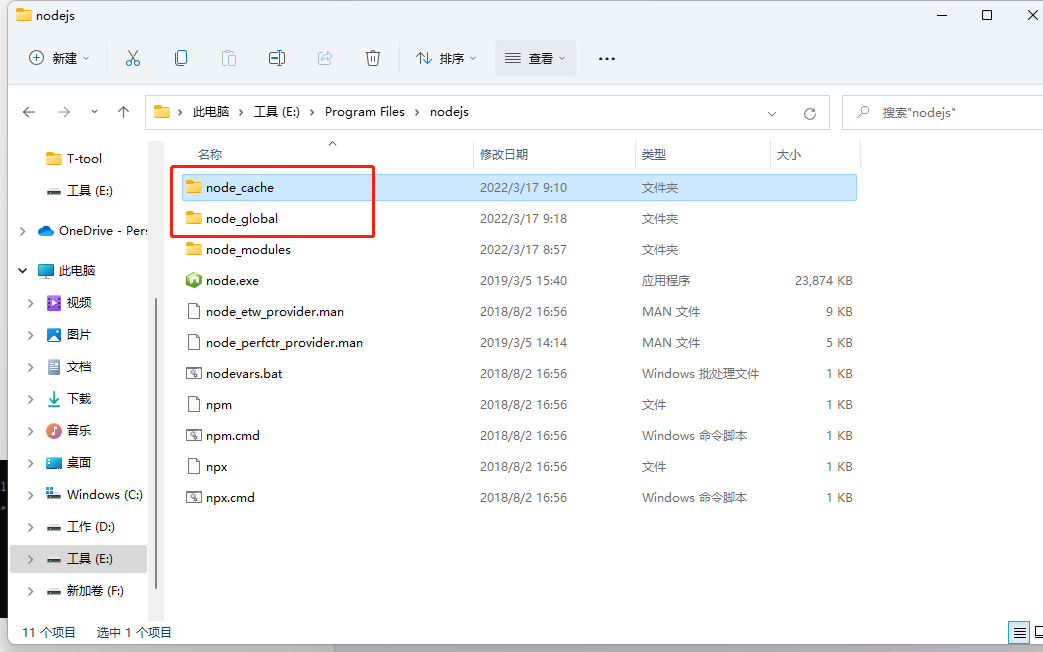Click folder icon at address bar start
Image resolution: width=1043 pixels, height=652 pixels.
(162, 112)
